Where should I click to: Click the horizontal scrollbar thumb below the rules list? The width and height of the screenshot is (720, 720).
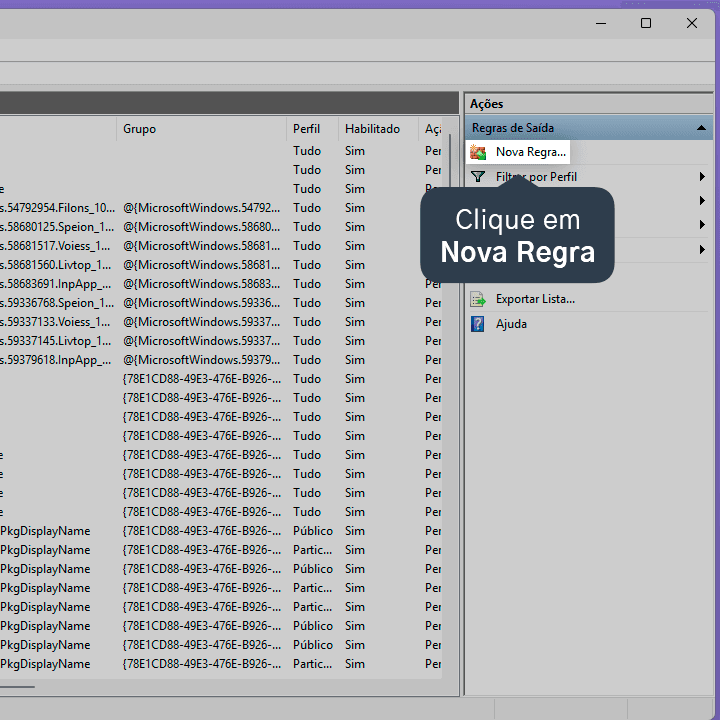pyautogui.click(x=17, y=687)
